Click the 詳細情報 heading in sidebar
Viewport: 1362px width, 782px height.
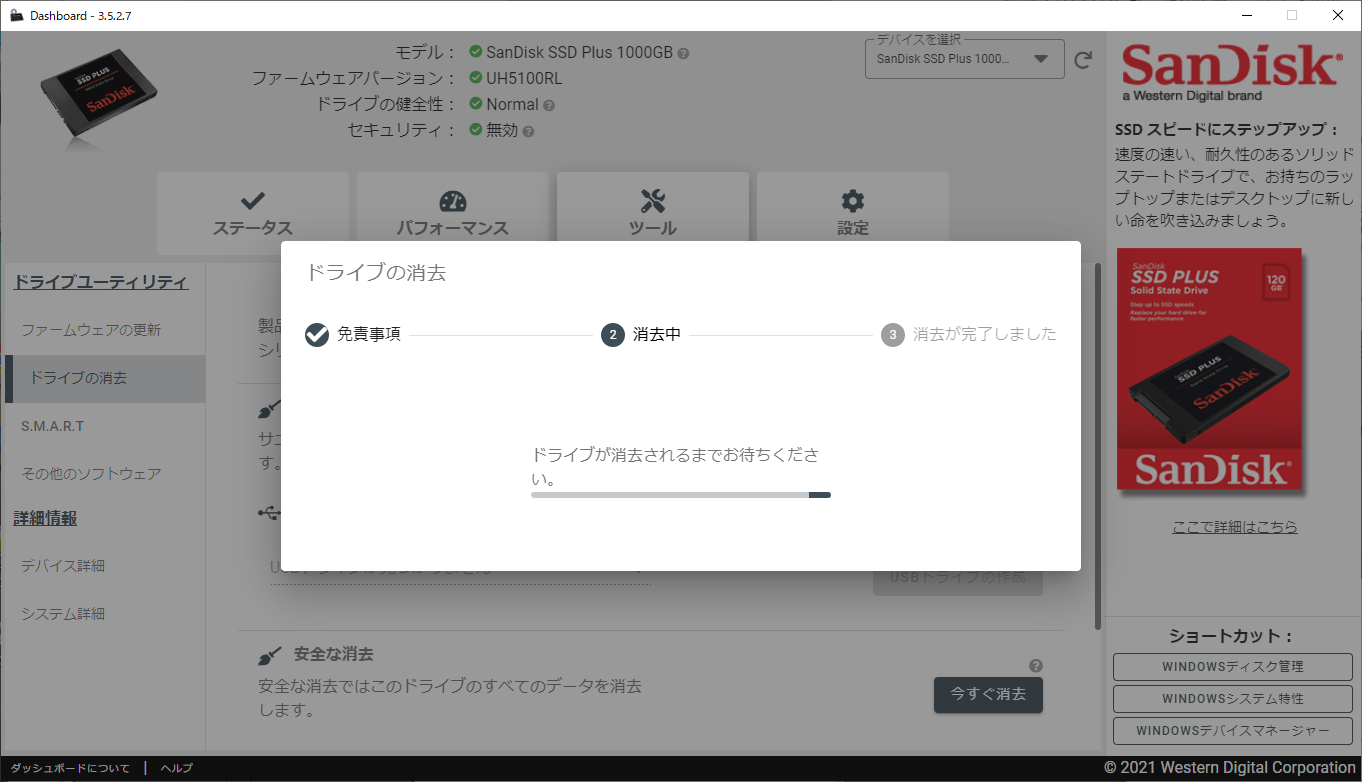click(45, 519)
